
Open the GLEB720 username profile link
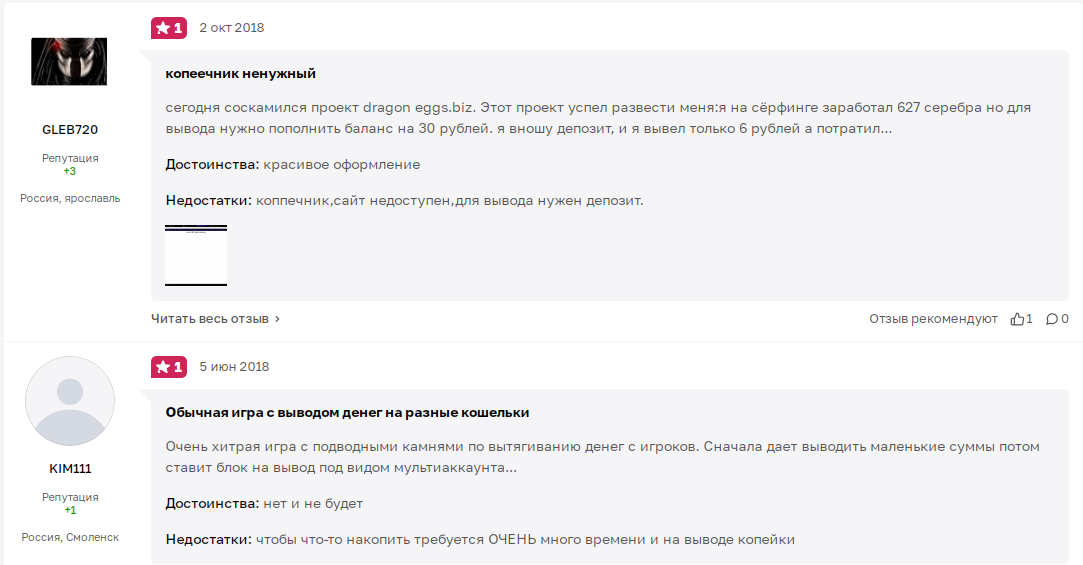70,130
